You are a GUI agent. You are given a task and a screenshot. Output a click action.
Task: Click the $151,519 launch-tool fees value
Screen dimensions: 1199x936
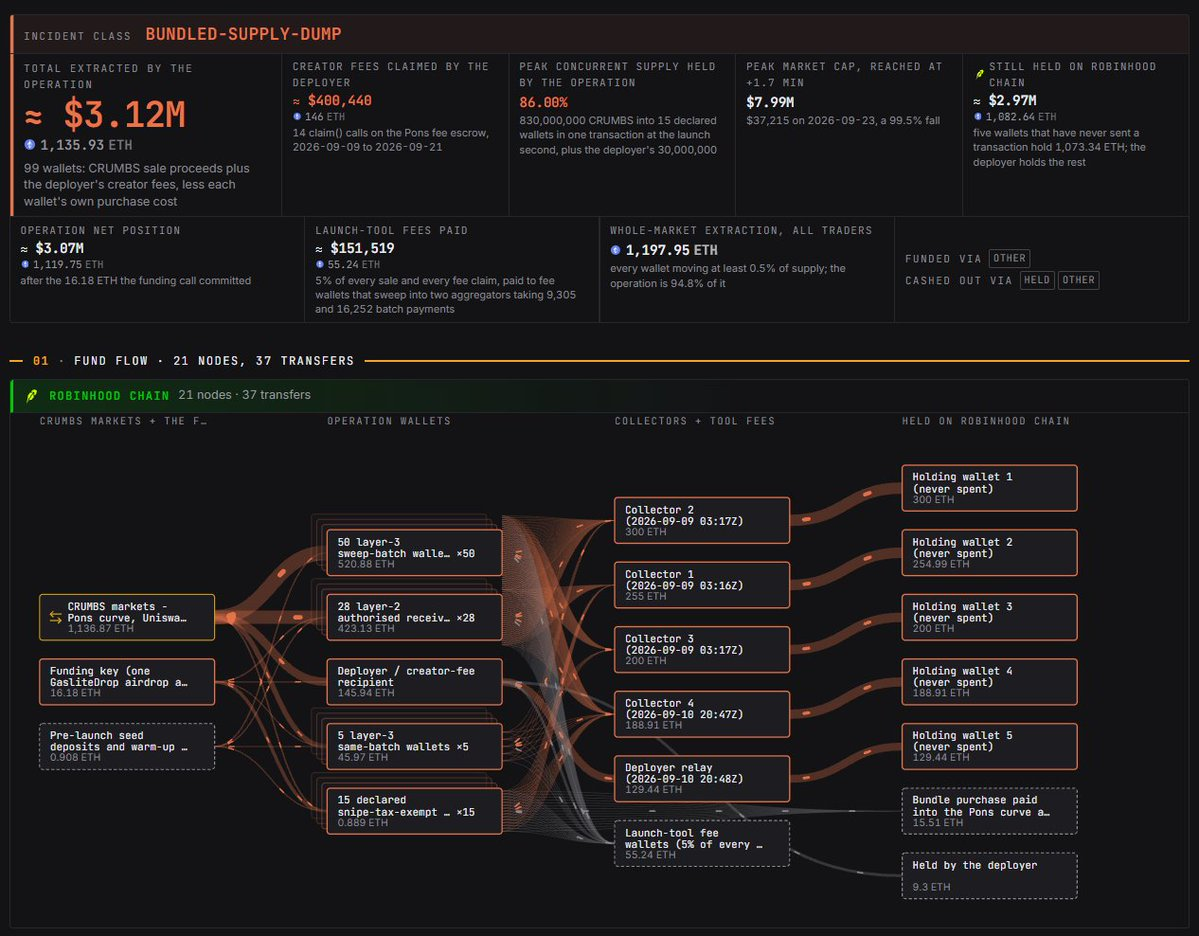tap(355, 249)
